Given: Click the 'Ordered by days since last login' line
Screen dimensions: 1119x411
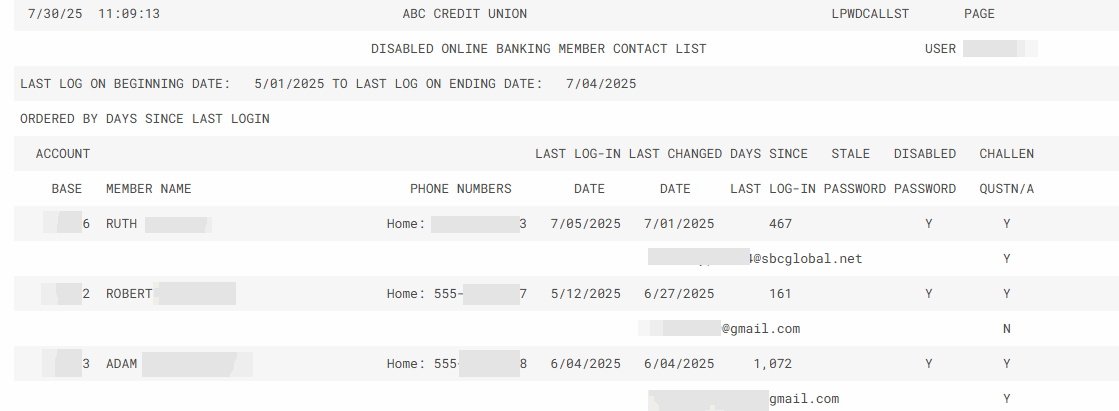Looking at the screenshot, I should click(144, 119).
